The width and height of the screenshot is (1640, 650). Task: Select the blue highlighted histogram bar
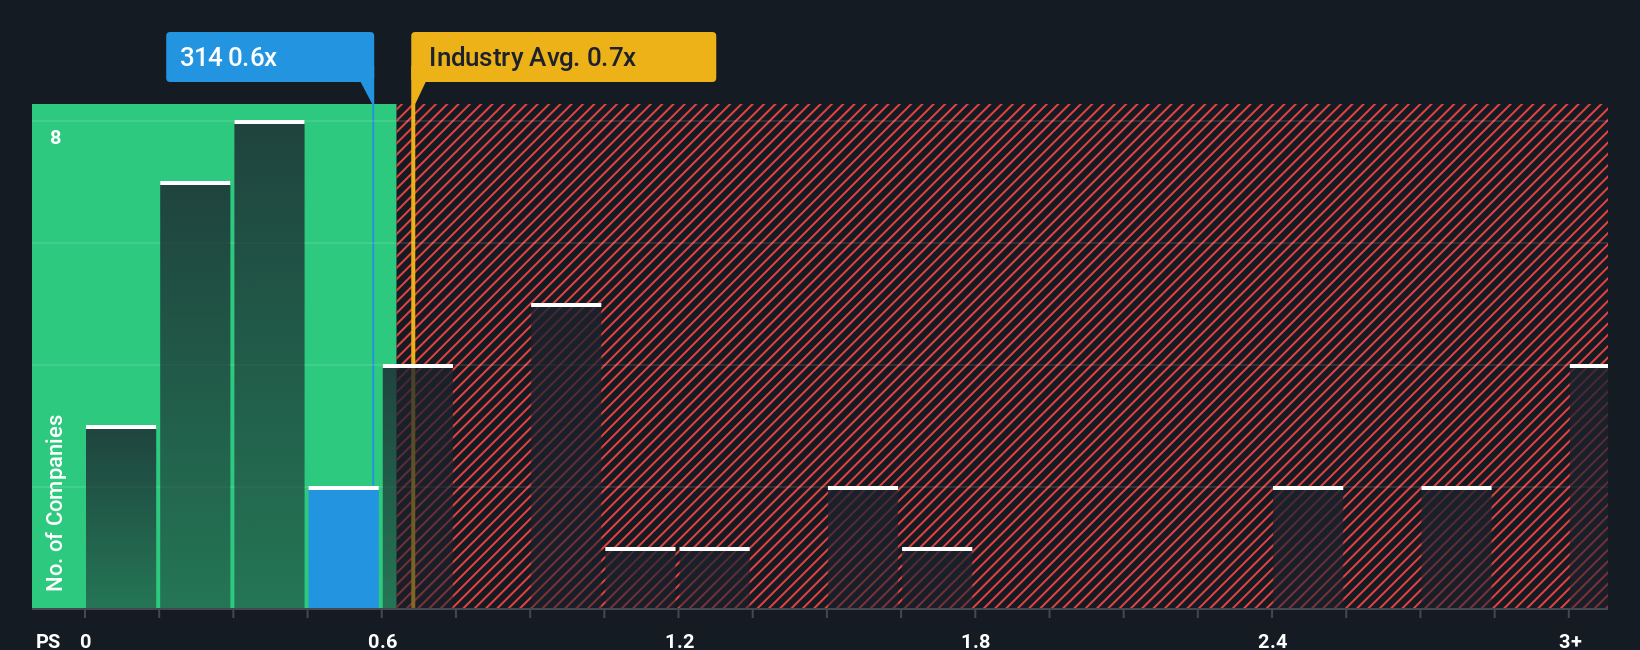tap(343, 548)
